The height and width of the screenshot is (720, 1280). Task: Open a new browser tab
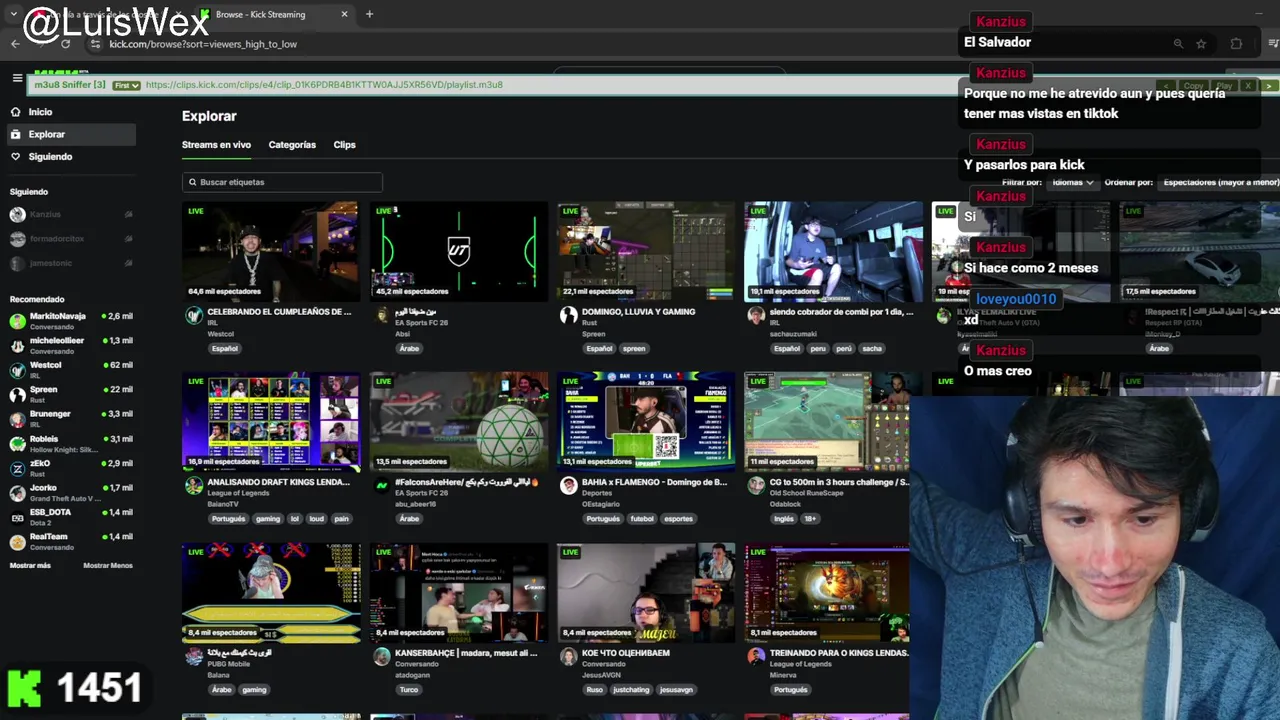pos(369,14)
